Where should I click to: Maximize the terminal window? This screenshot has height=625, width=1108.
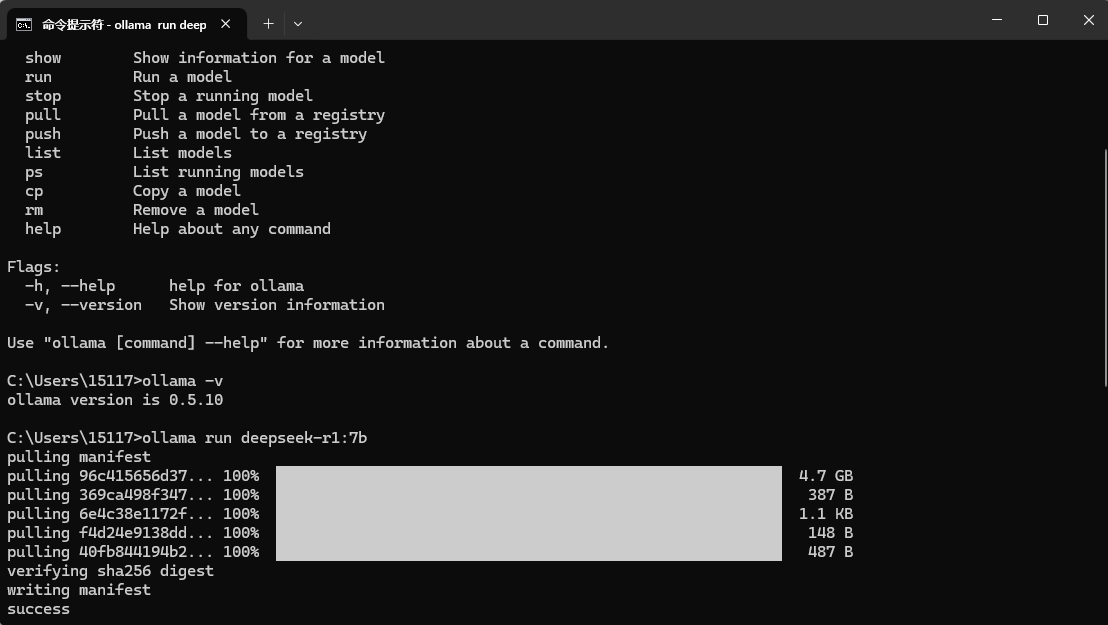coord(1042,20)
